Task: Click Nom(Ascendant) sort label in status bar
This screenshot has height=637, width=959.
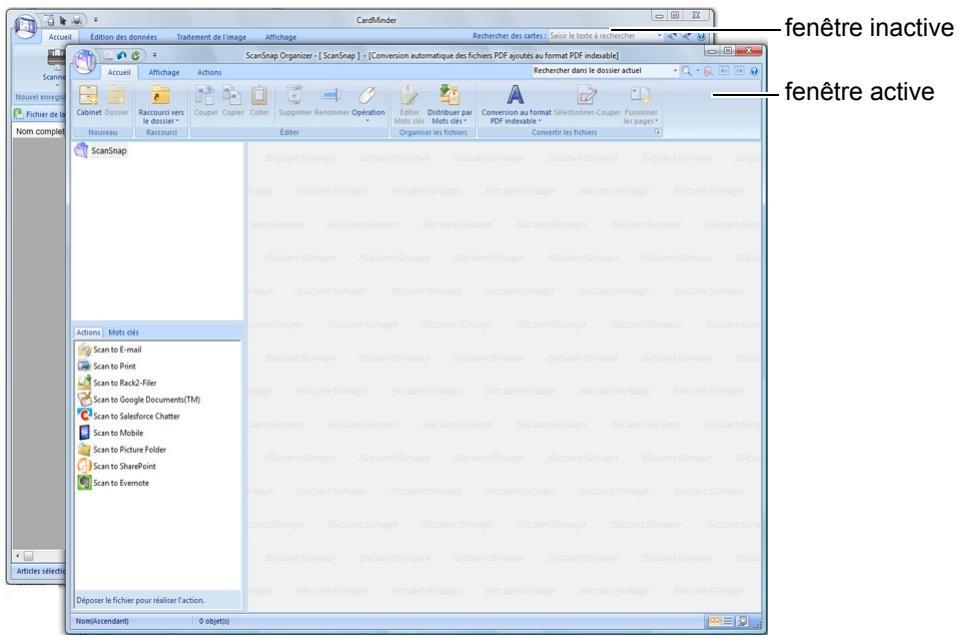Action: point(102,621)
